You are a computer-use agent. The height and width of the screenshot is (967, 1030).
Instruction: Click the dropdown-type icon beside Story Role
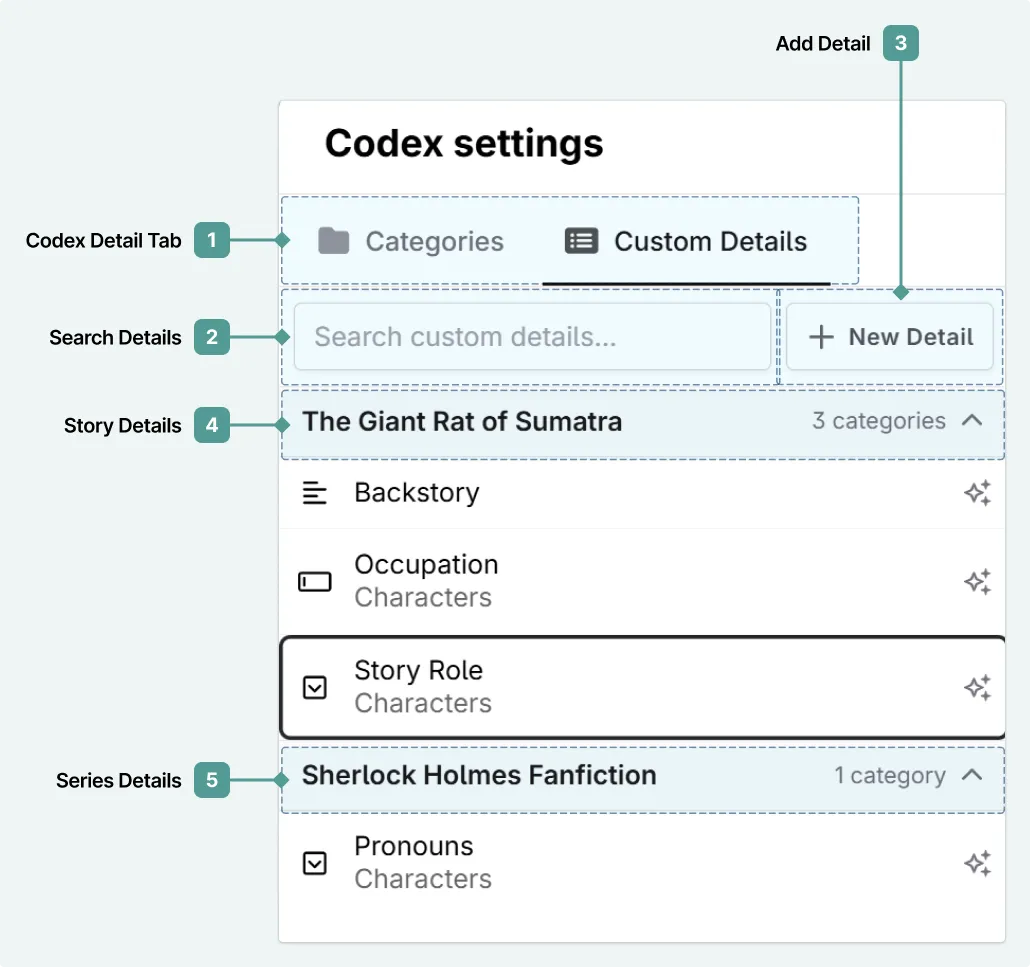click(x=315, y=687)
